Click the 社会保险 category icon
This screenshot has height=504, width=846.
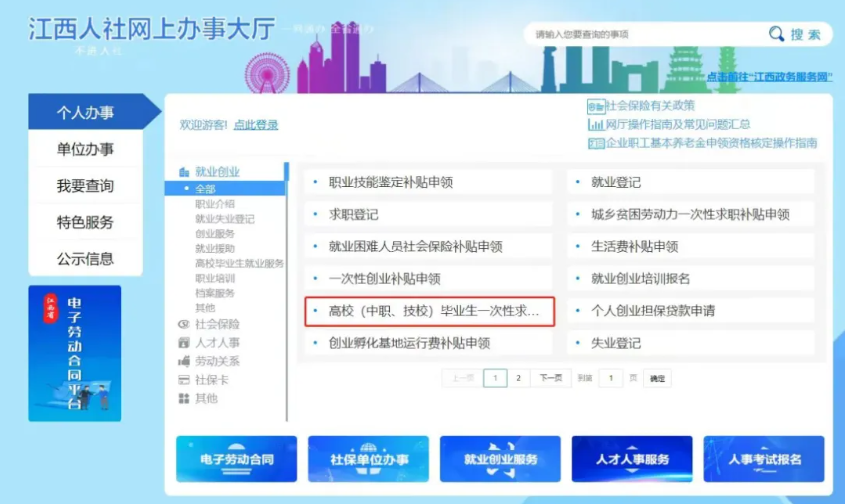click(183, 324)
